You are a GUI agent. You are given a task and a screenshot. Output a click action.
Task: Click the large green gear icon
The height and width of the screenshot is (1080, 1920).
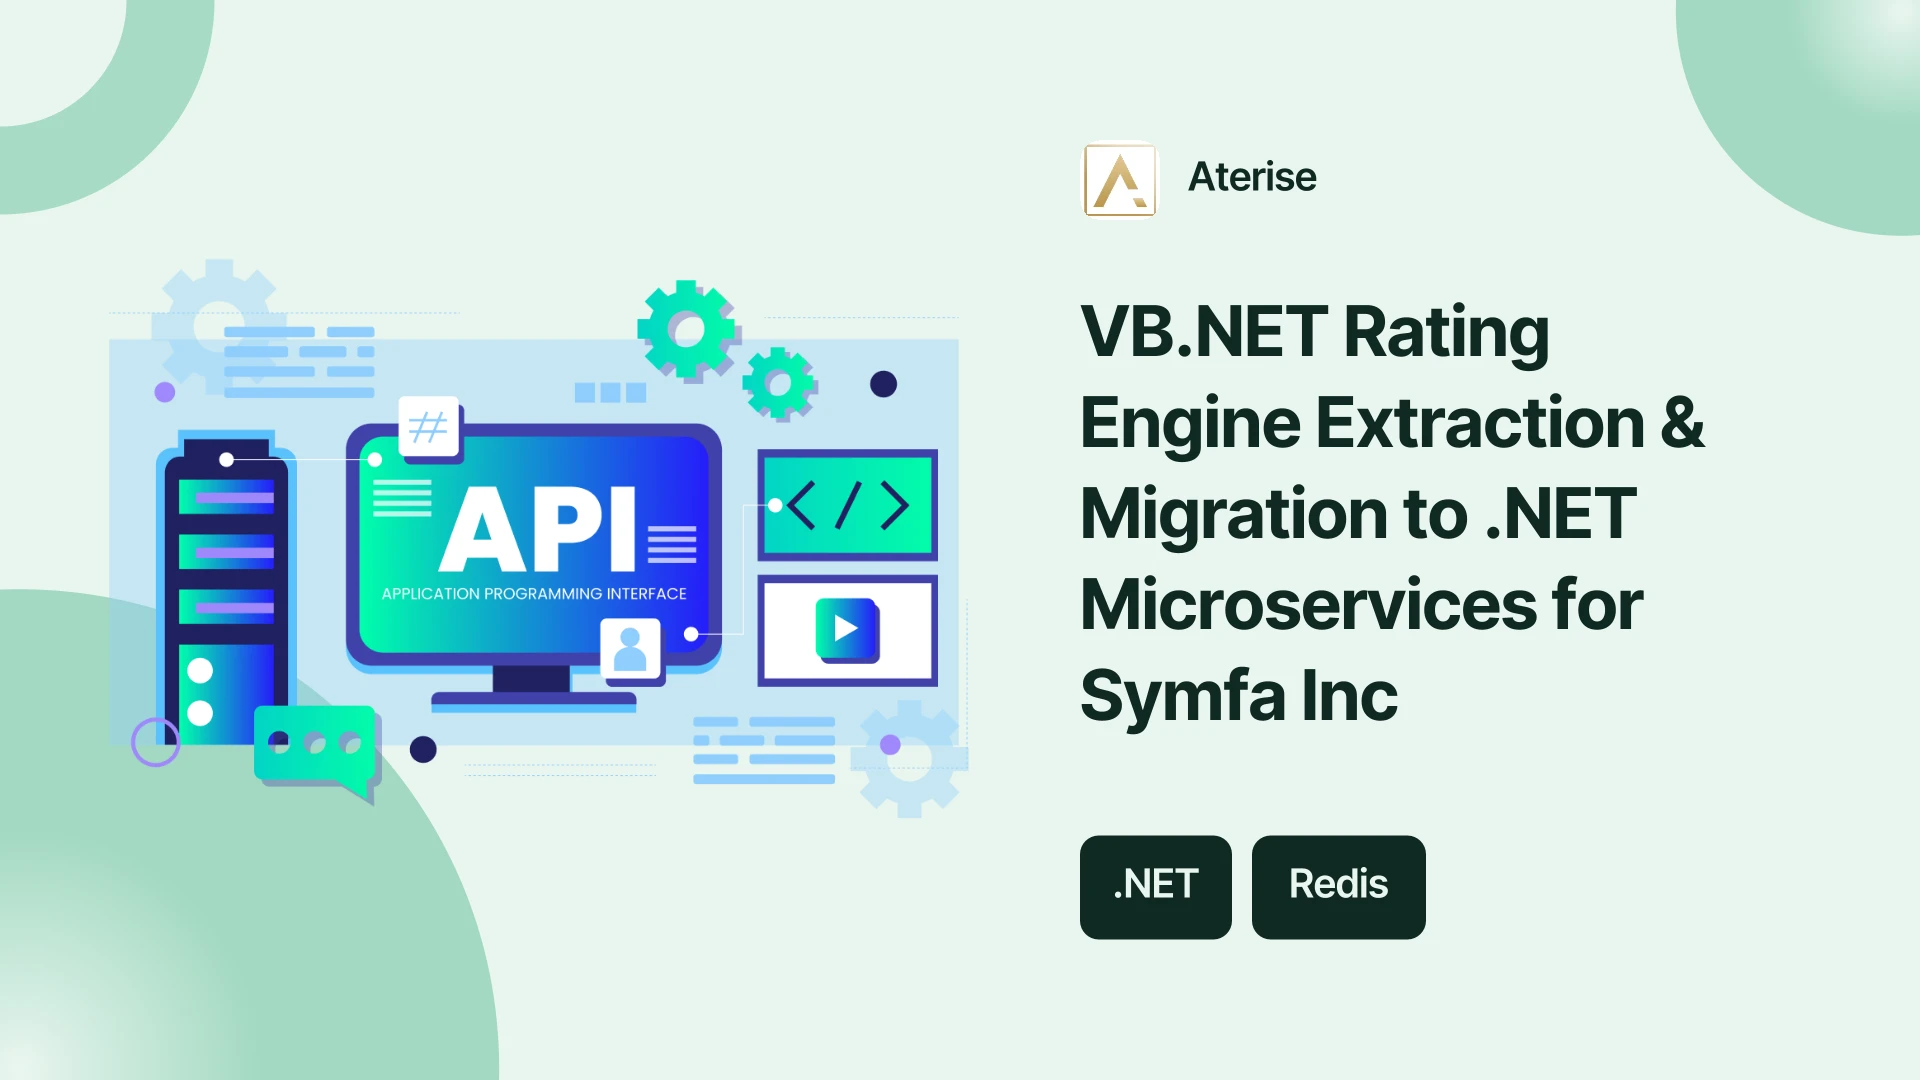click(x=688, y=330)
